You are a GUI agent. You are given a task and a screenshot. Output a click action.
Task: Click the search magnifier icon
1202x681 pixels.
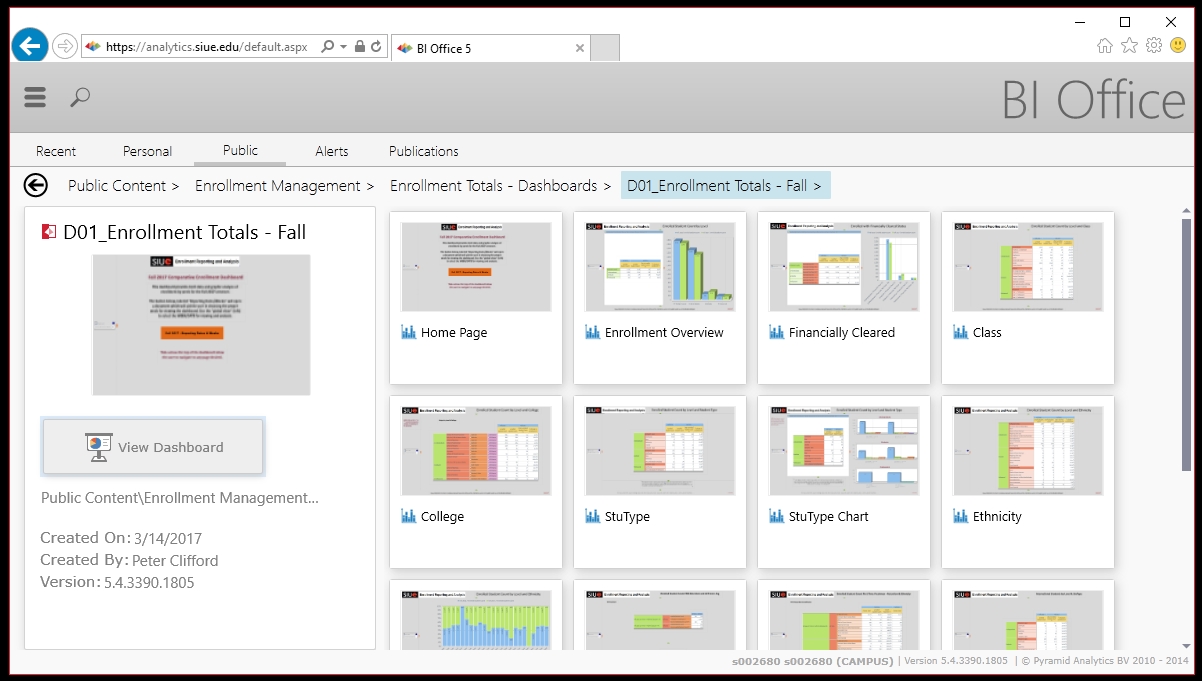[x=80, y=97]
